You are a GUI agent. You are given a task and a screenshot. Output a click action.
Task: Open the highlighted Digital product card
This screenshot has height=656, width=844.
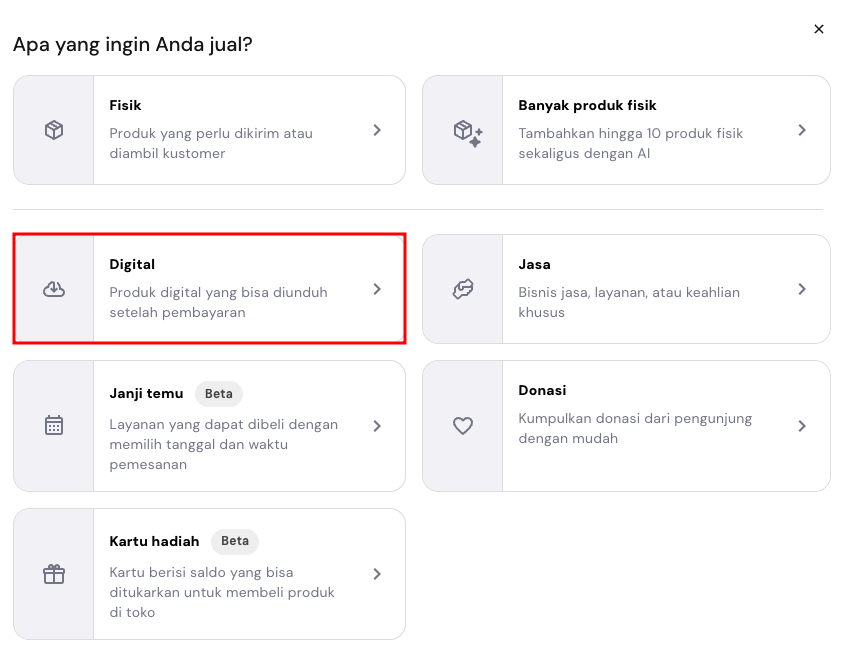209,288
